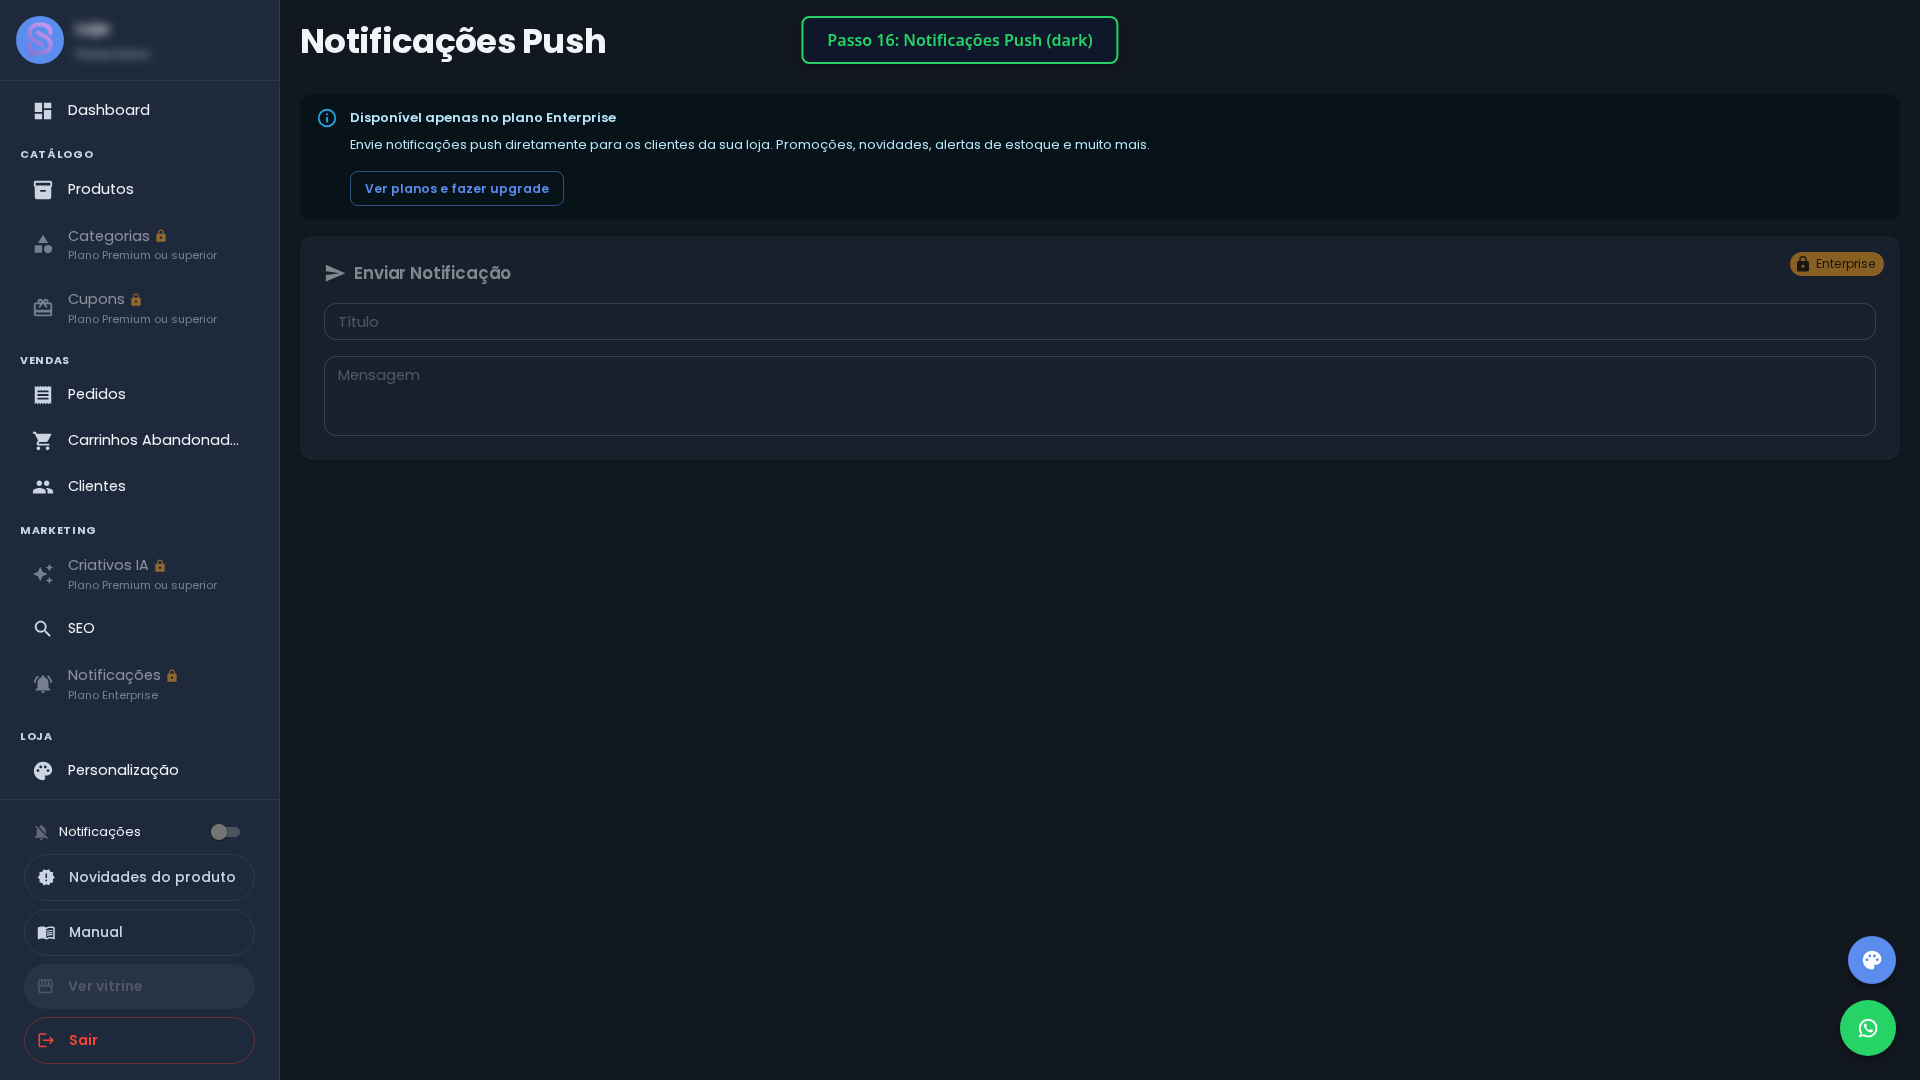
Task: Click the Categorias shapes icon
Action: 43,245
